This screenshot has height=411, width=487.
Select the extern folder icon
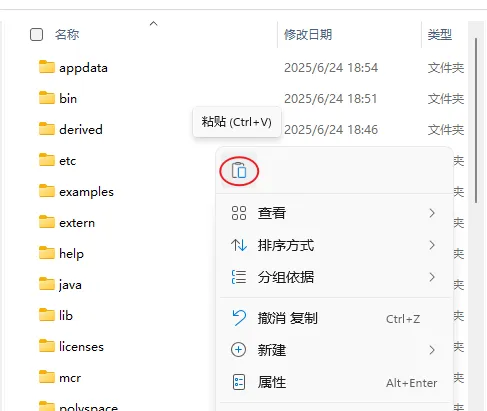click(47, 222)
